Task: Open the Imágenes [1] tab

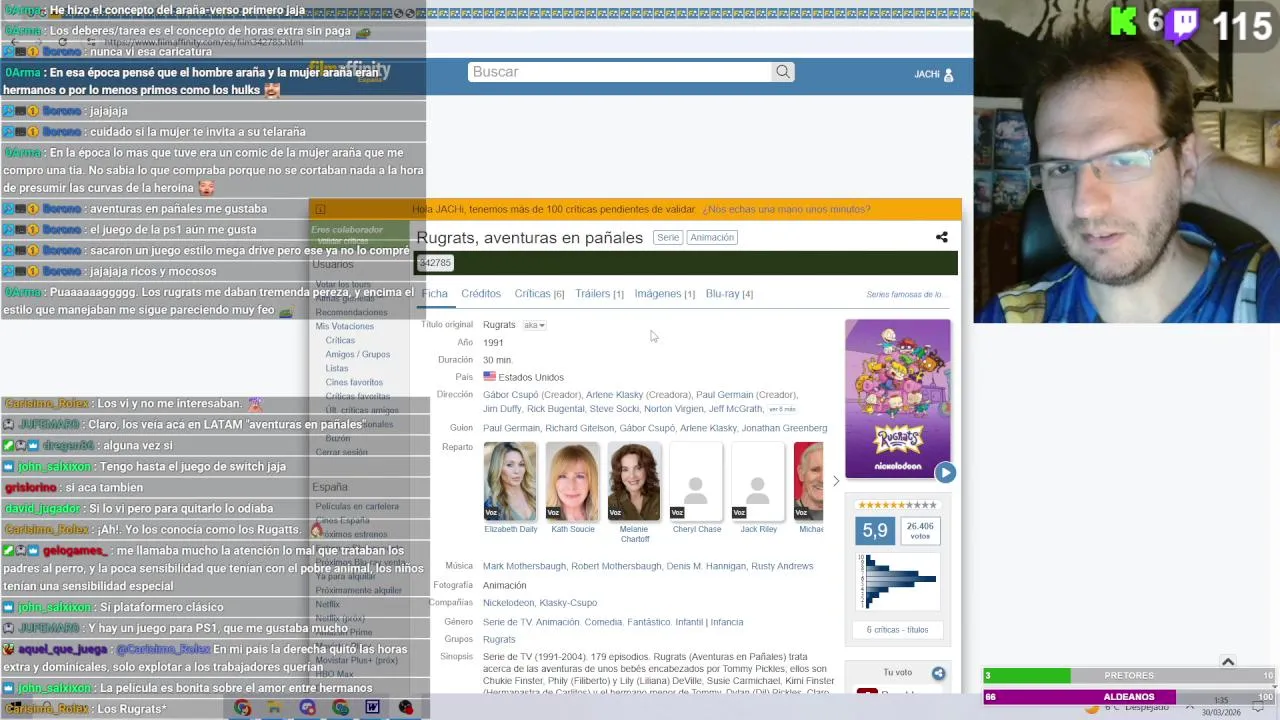Action: click(664, 294)
